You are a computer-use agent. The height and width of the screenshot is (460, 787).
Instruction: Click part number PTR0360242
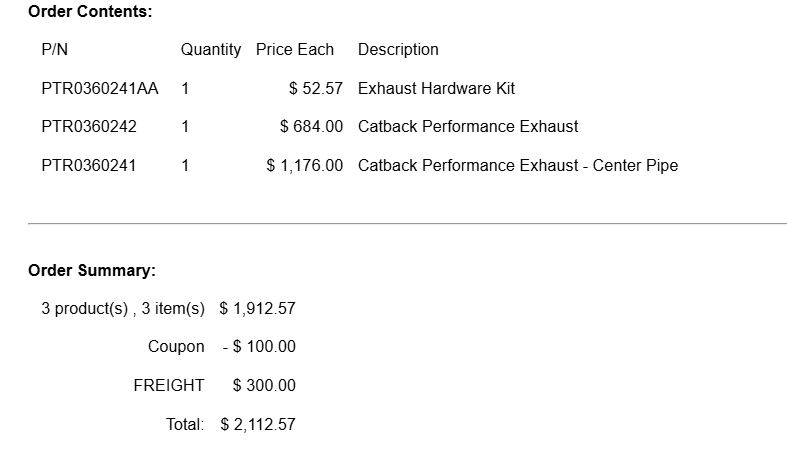click(89, 127)
